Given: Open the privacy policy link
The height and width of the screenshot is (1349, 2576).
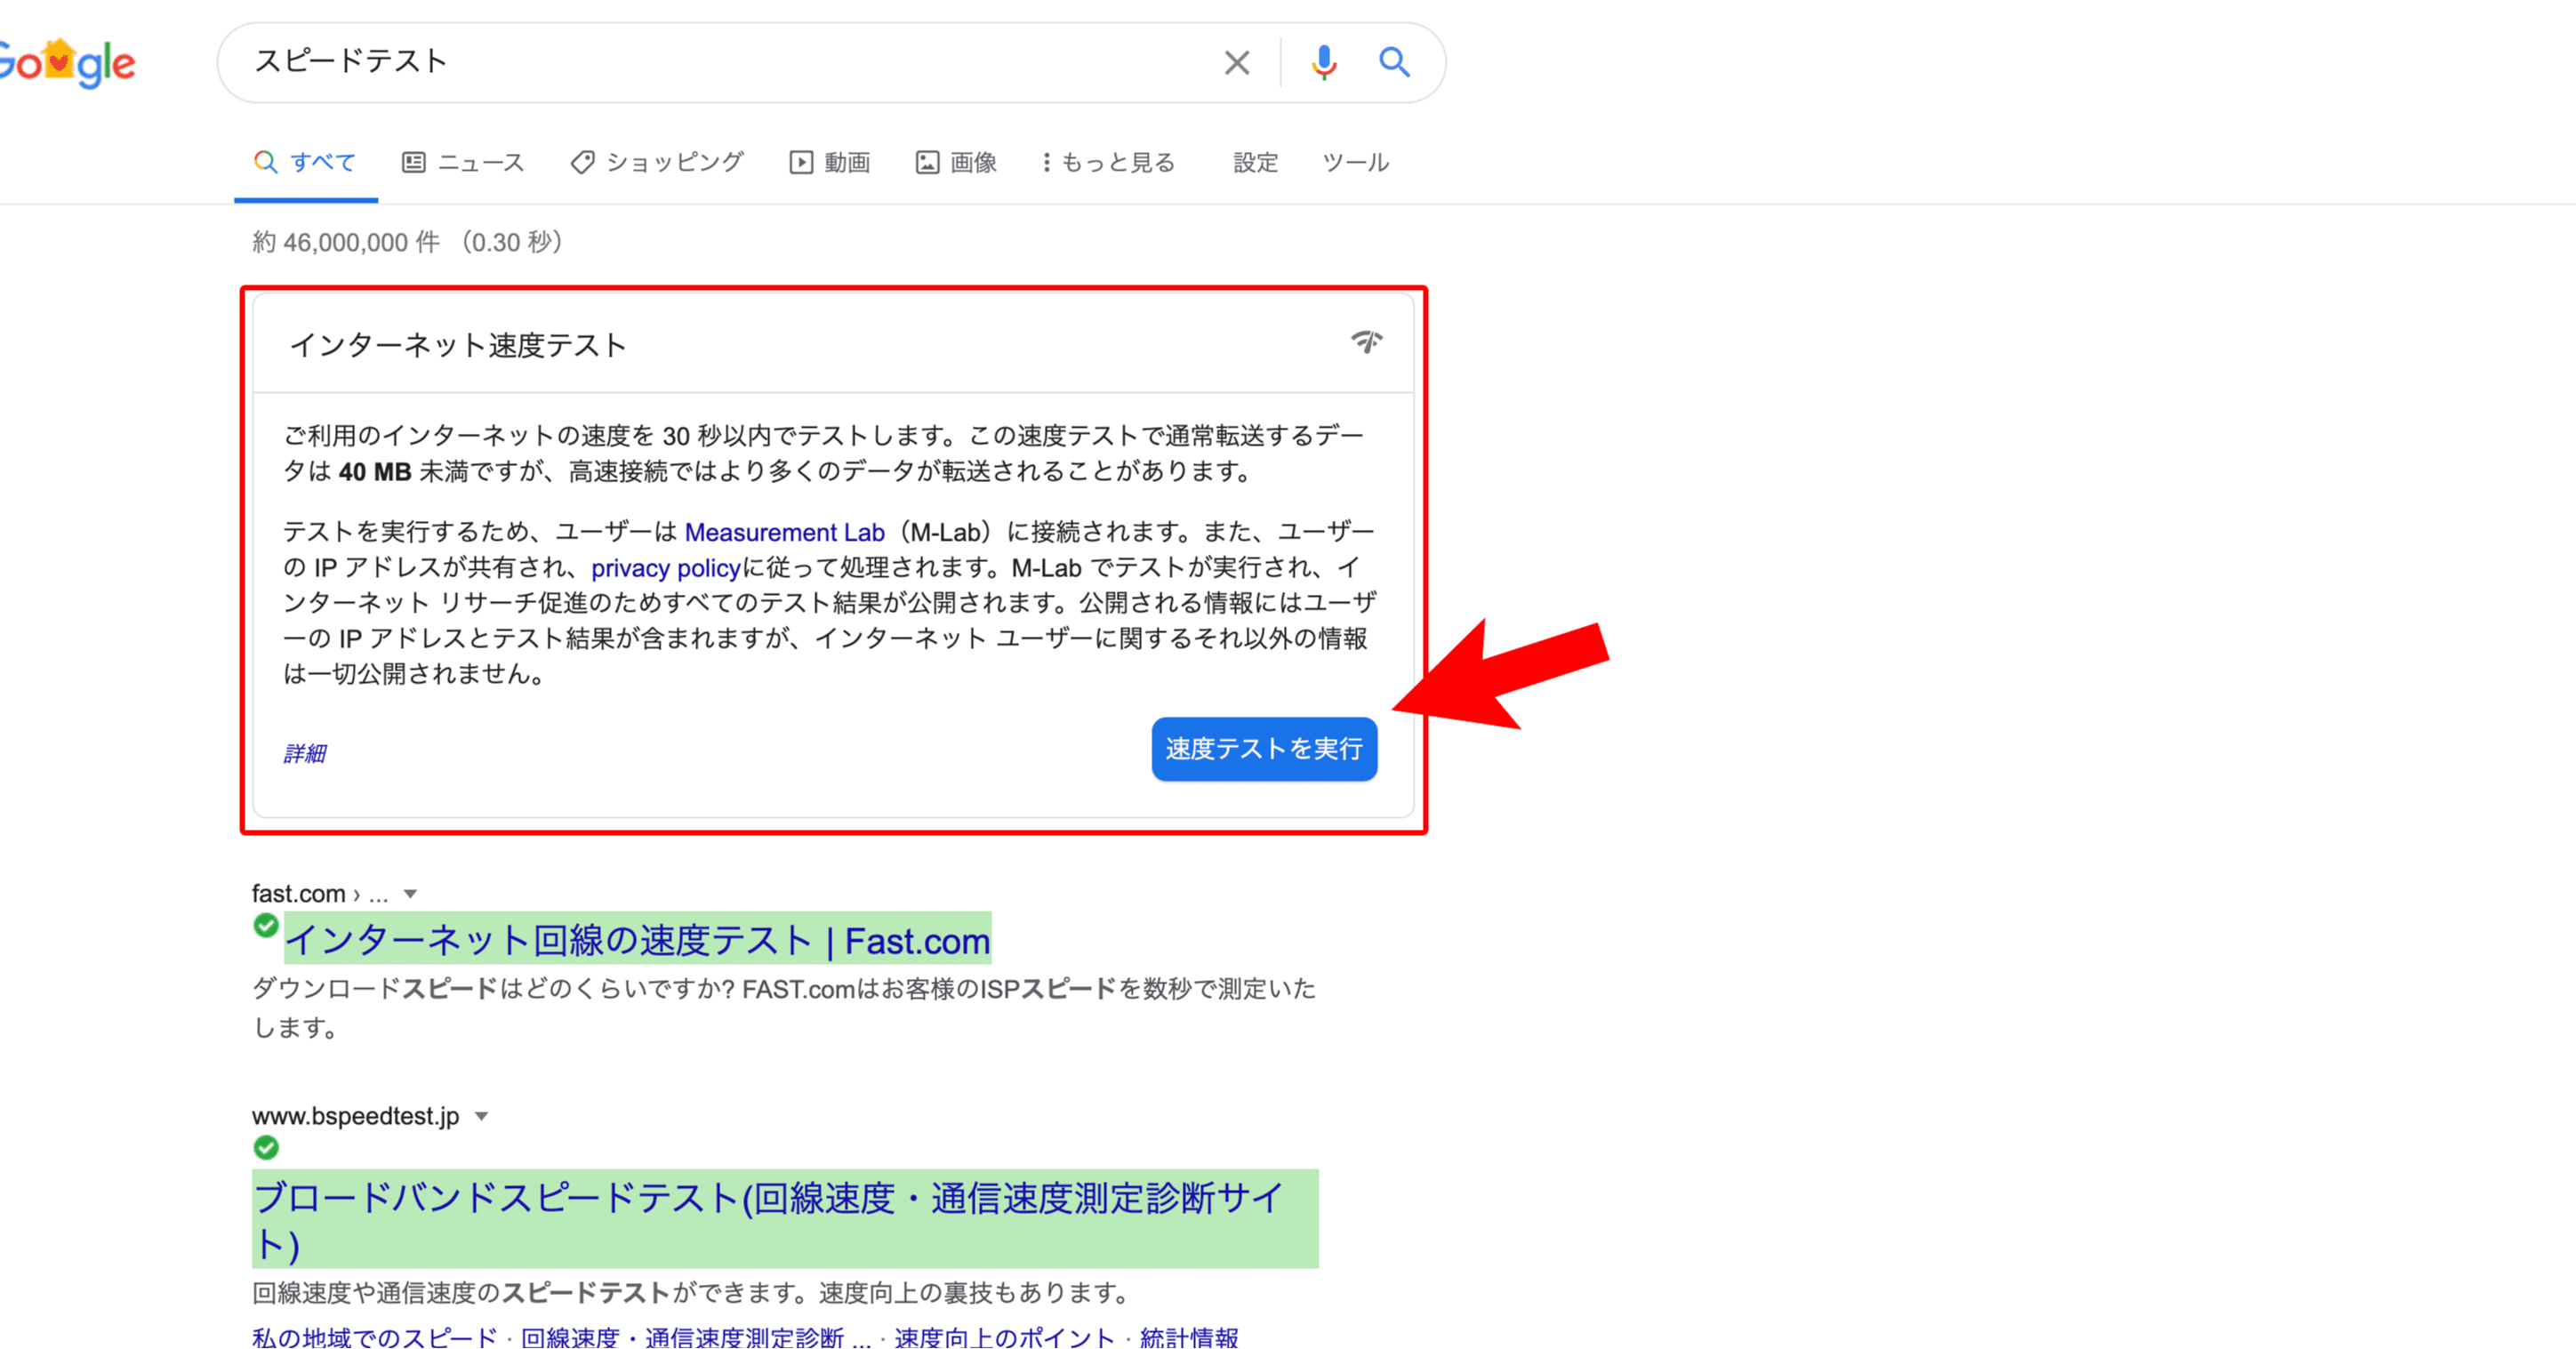Looking at the screenshot, I should pyautogui.click(x=665, y=568).
